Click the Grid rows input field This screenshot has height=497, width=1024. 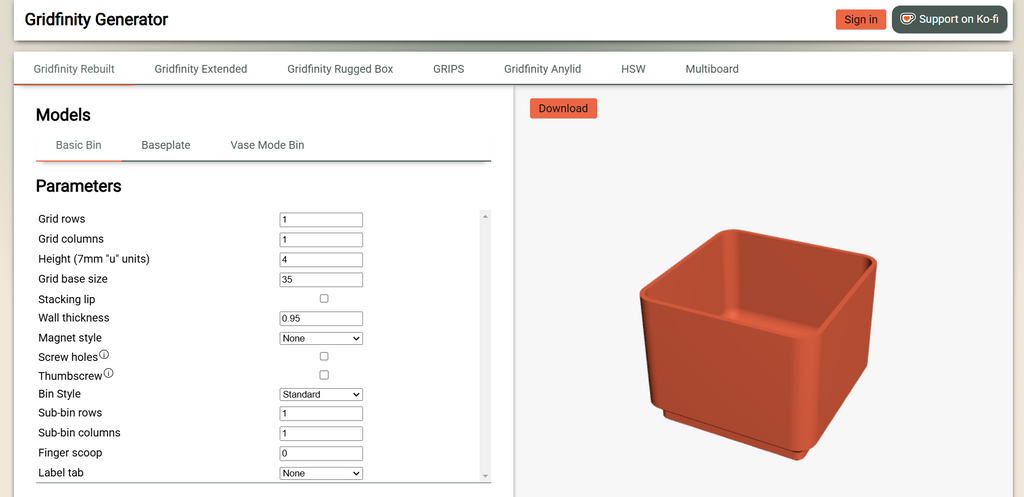point(321,219)
